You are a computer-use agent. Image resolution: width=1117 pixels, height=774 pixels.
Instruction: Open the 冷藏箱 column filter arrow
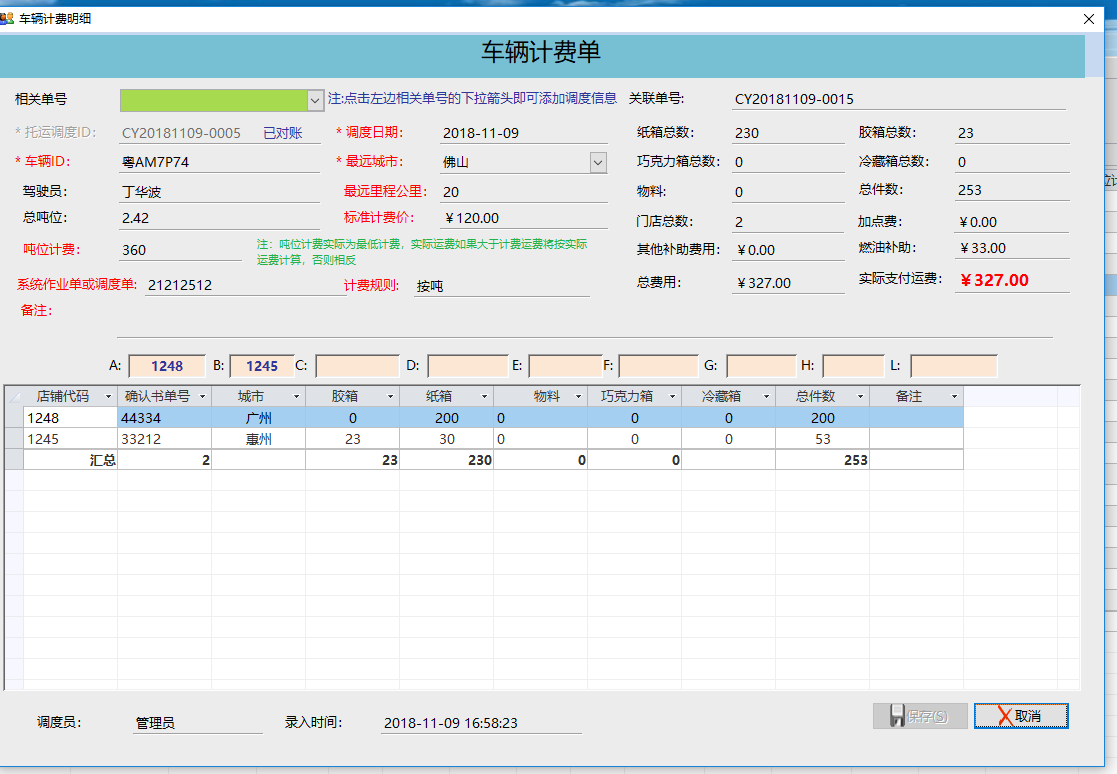pyautogui.click(x=767, y=397)
